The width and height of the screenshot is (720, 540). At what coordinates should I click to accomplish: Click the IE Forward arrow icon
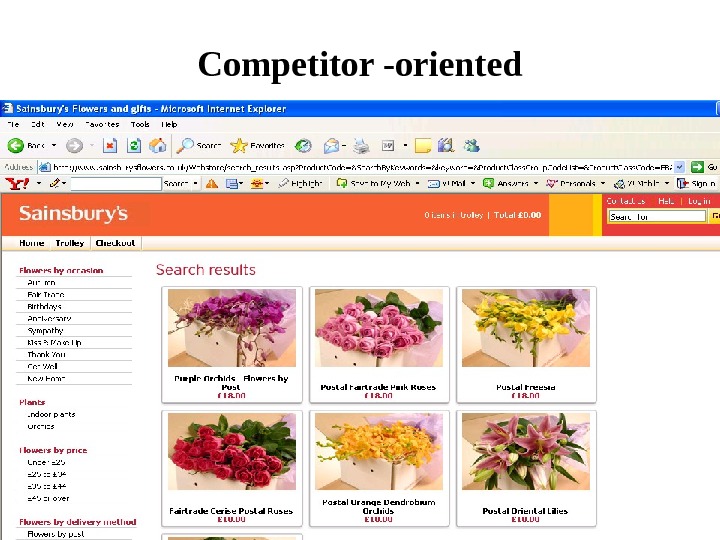pyautogui.click(x=74, y=146)
